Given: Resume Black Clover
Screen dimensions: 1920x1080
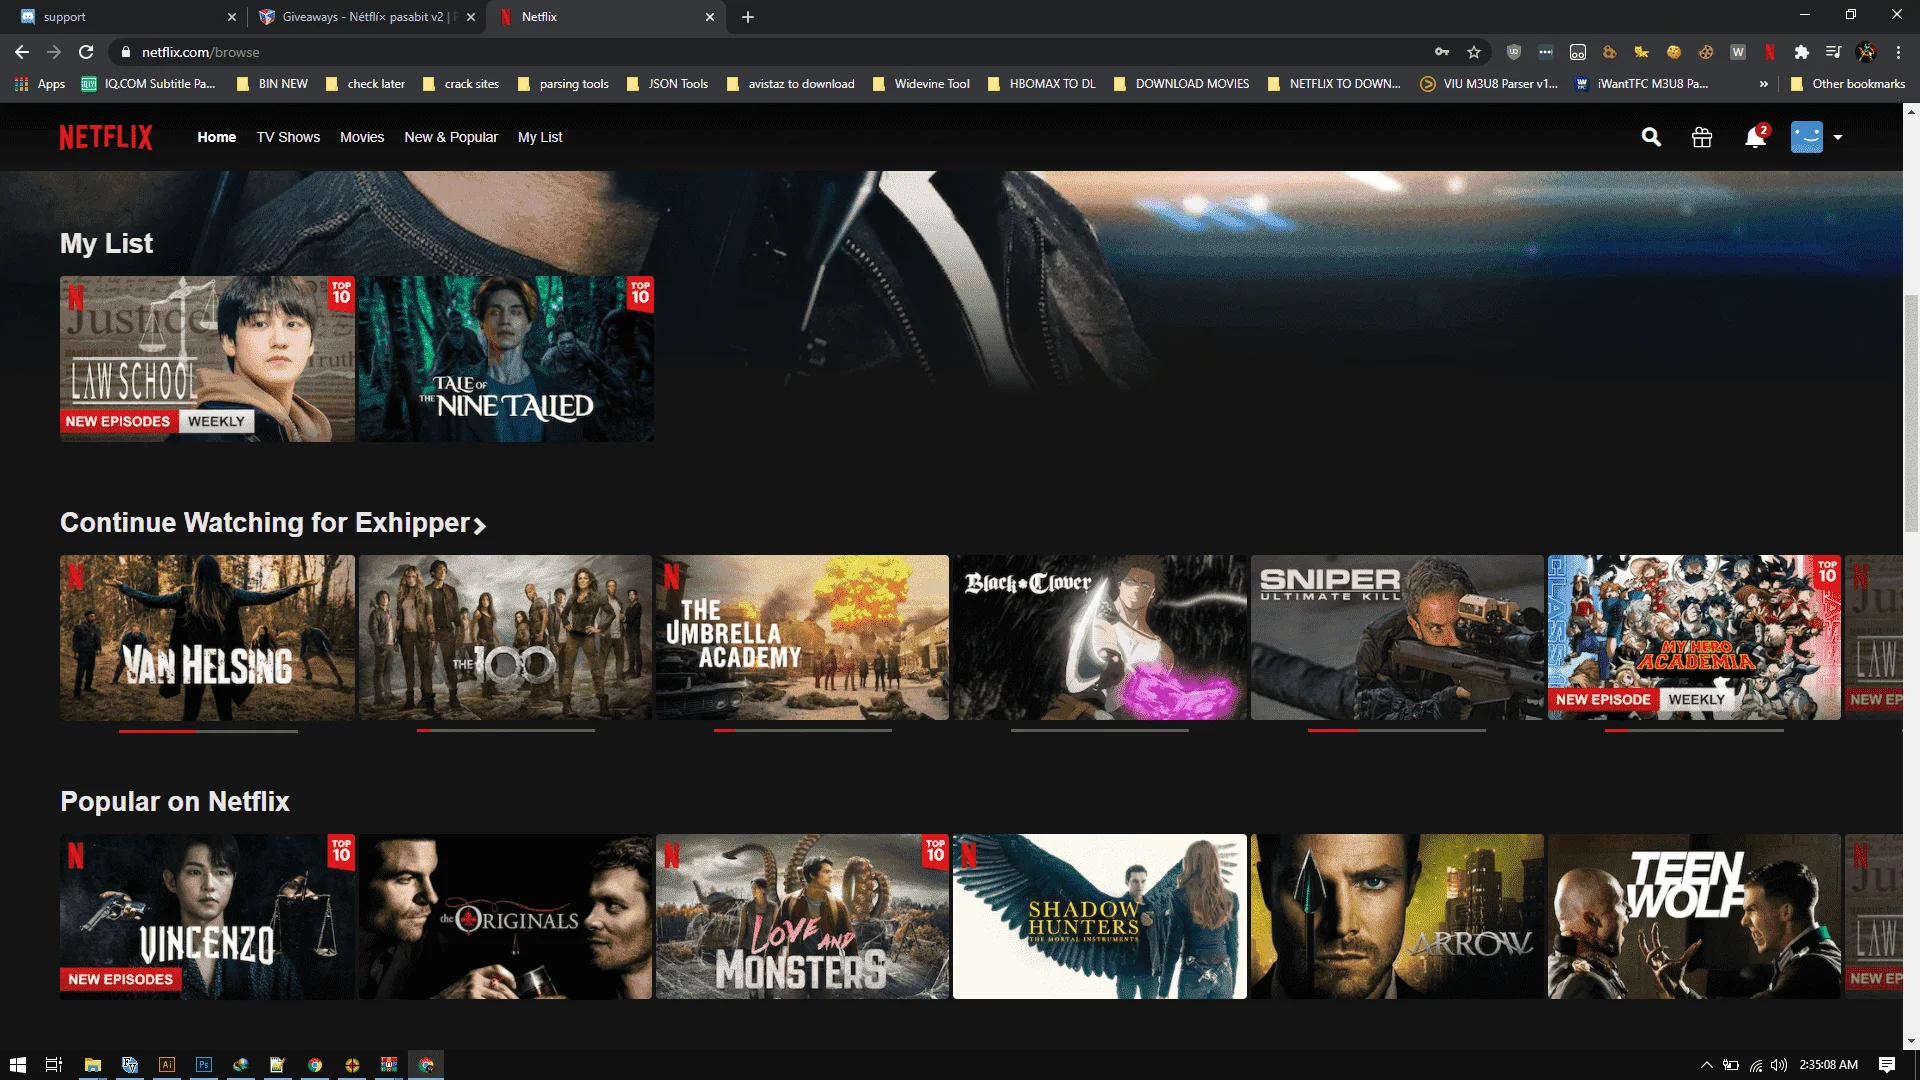Looking at the screenshot, I should click(x=1100, y=638).
